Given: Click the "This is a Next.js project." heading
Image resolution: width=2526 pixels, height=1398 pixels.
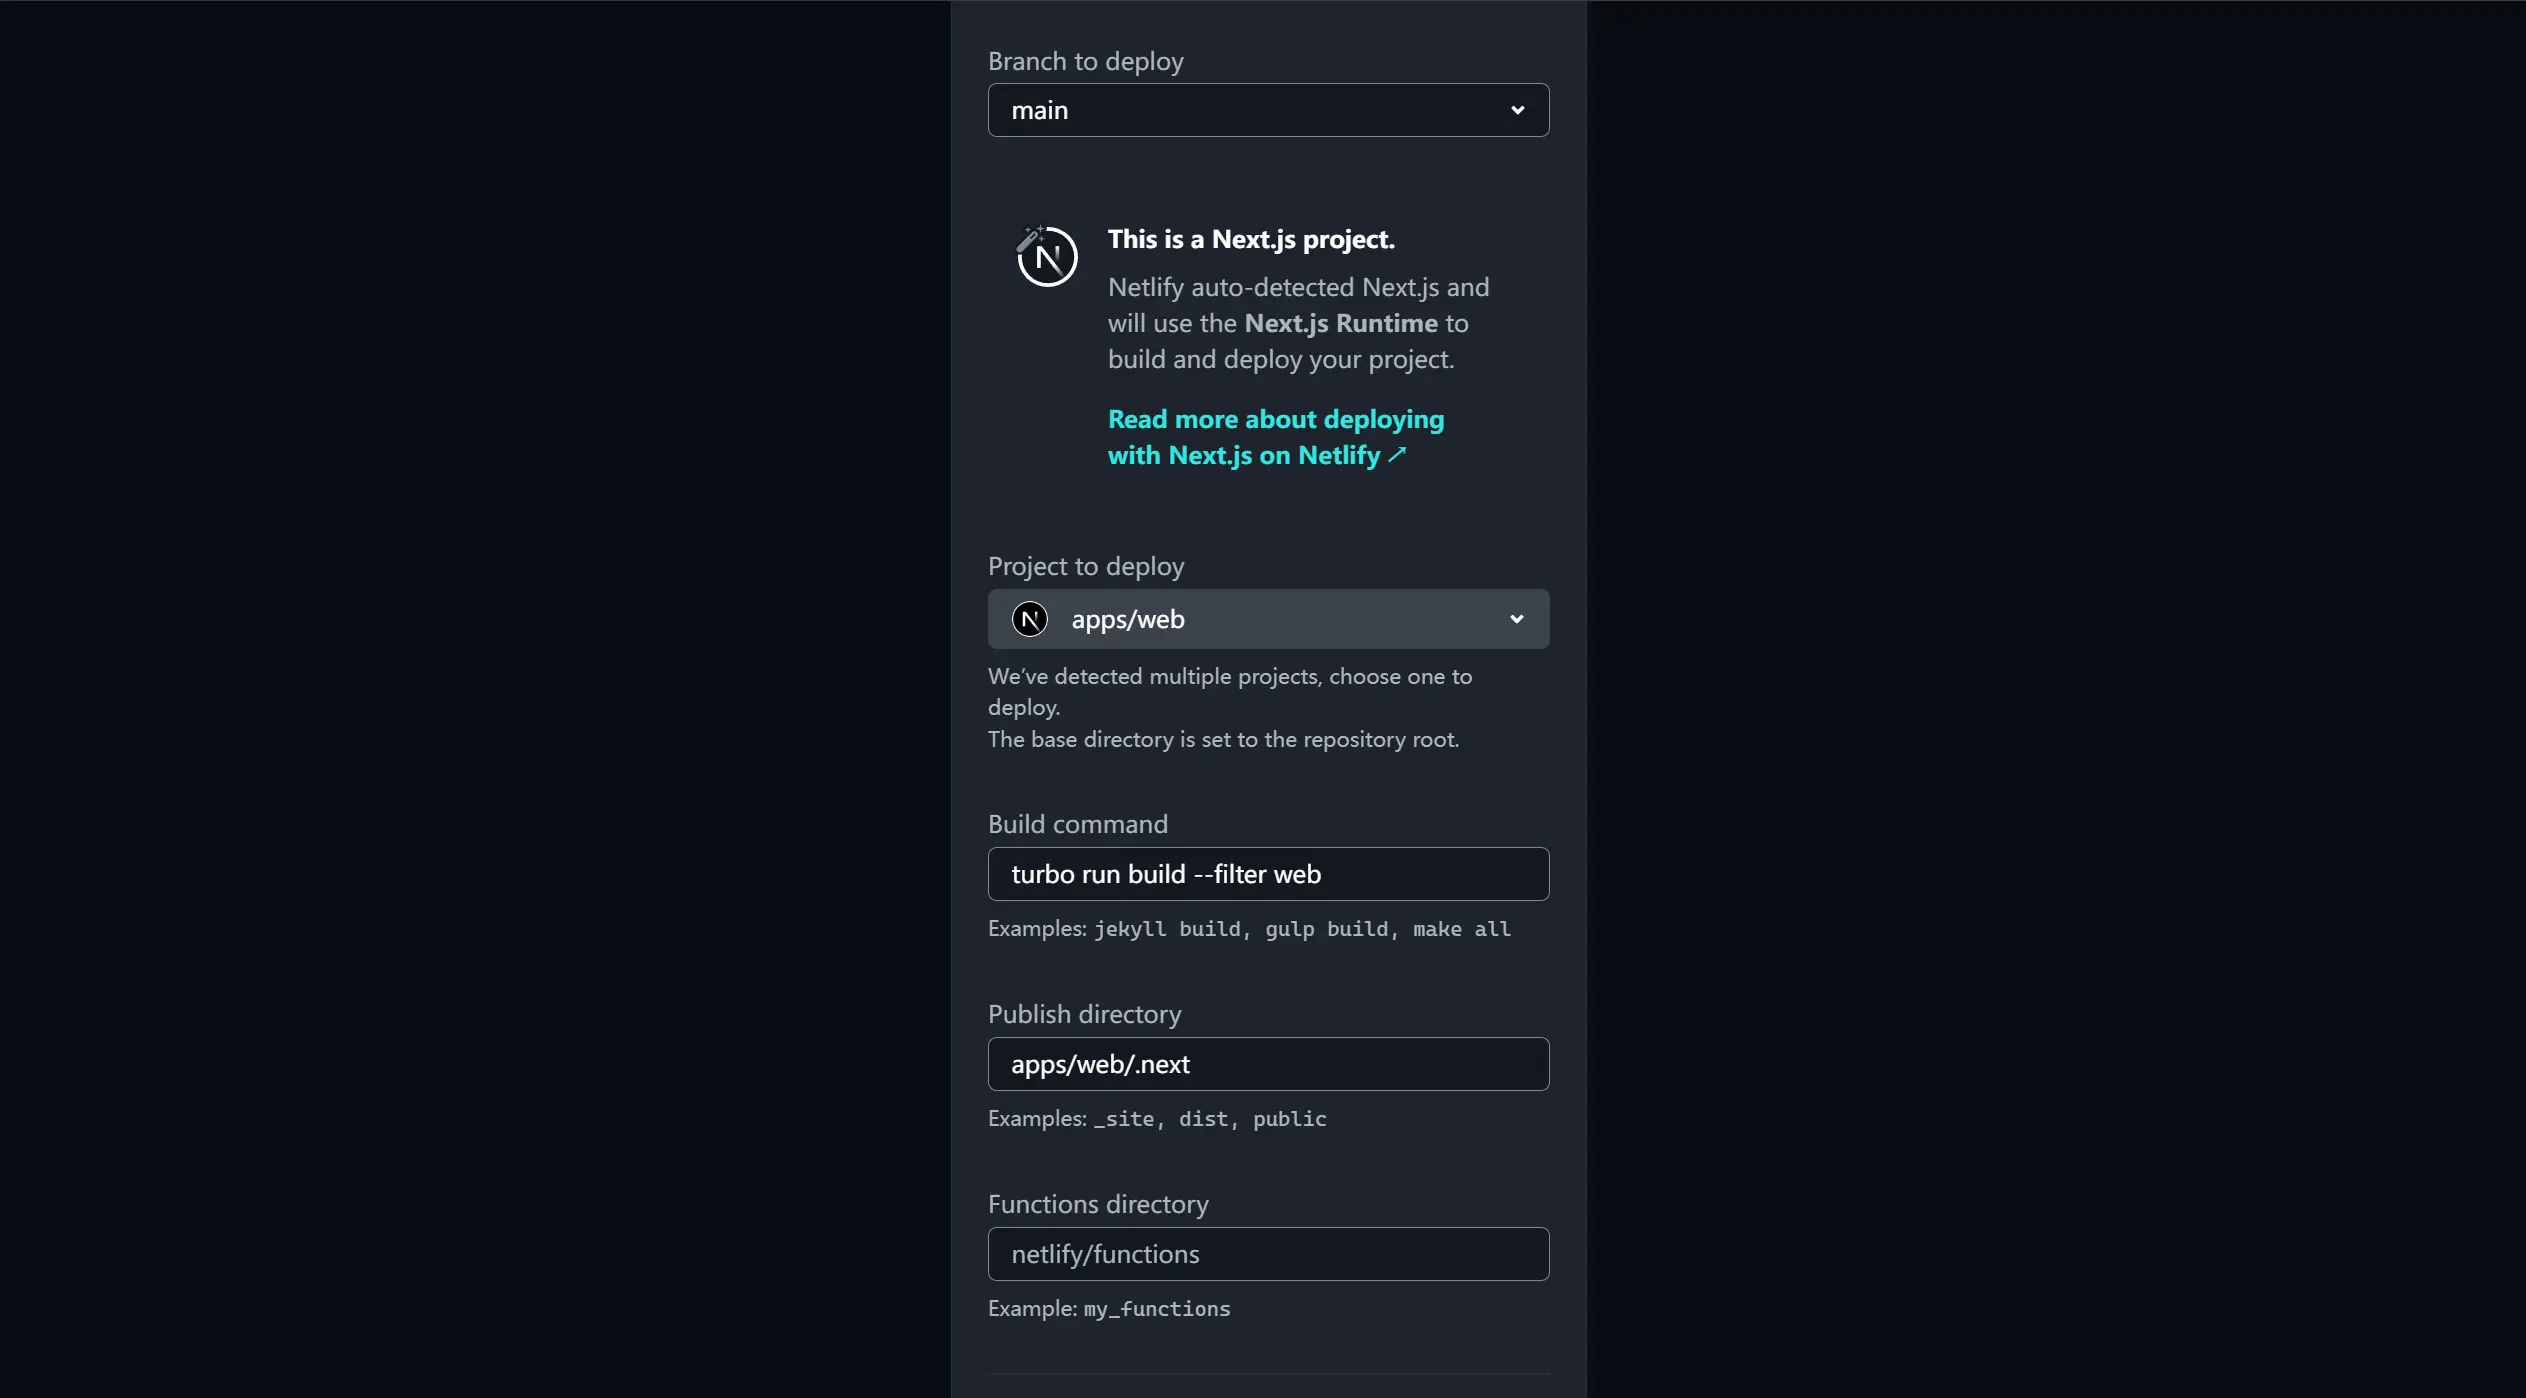Looking at the screenshot, I should (1250, 239).
